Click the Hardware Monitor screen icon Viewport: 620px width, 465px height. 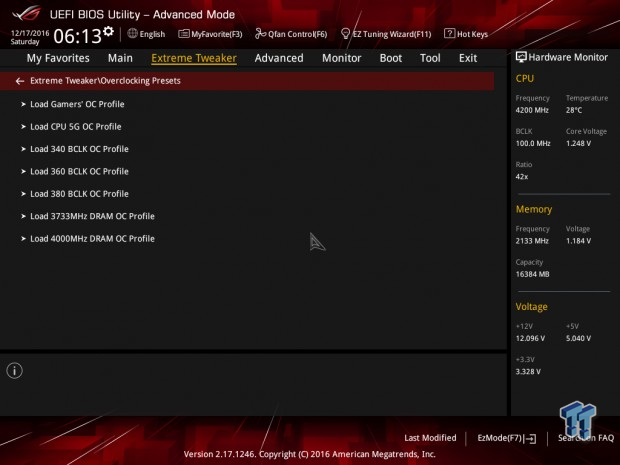pyautogui.click(x=521, y=57)
